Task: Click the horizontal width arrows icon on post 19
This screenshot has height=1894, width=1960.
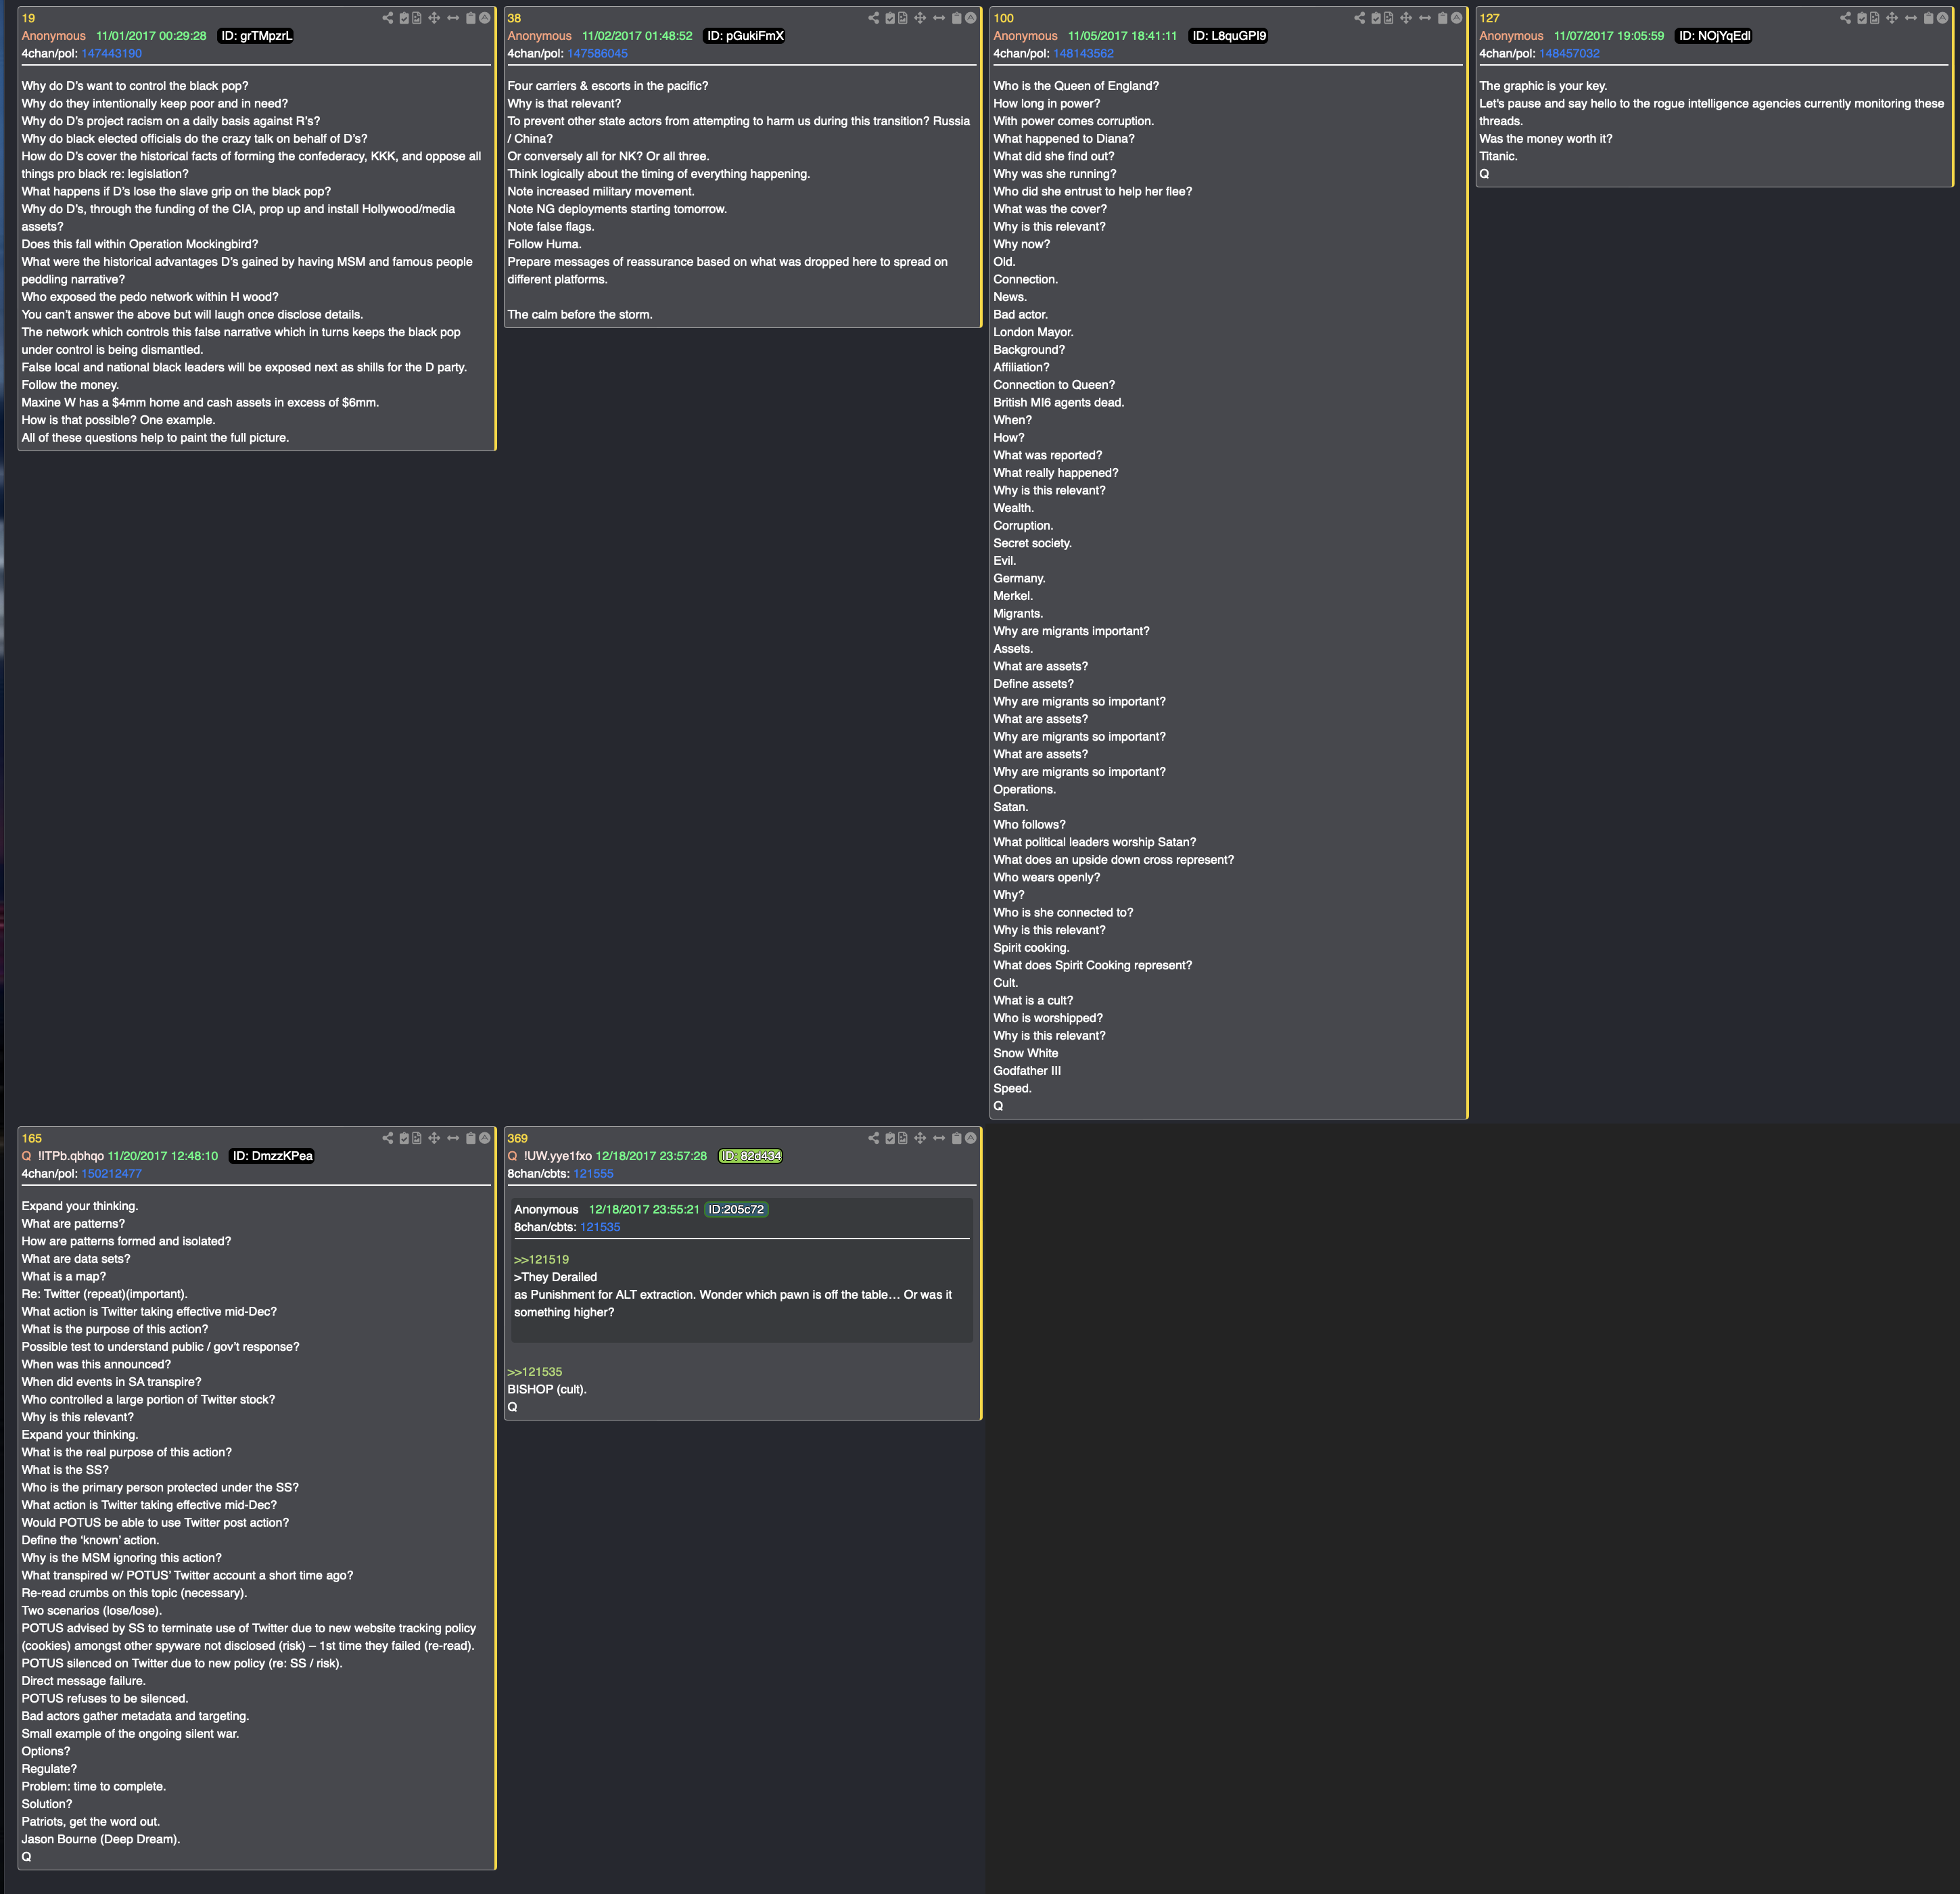Action: click(x=453, y=18)
